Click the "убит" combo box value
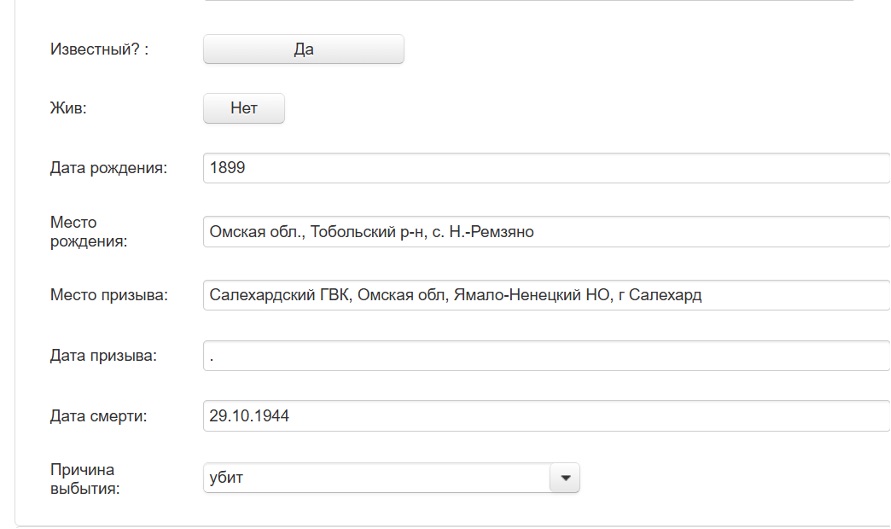 (375, 478)
